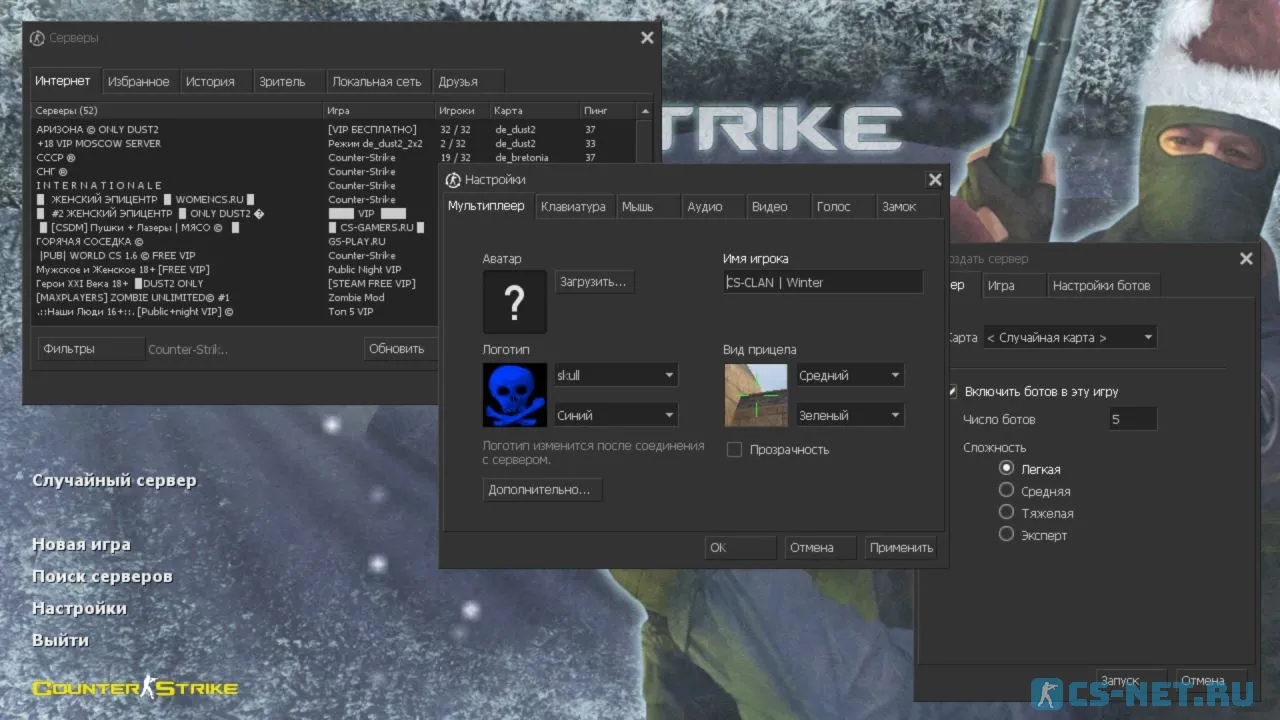Close the create server dialog
1280x720 pixels.
[x=1246, y=259]
